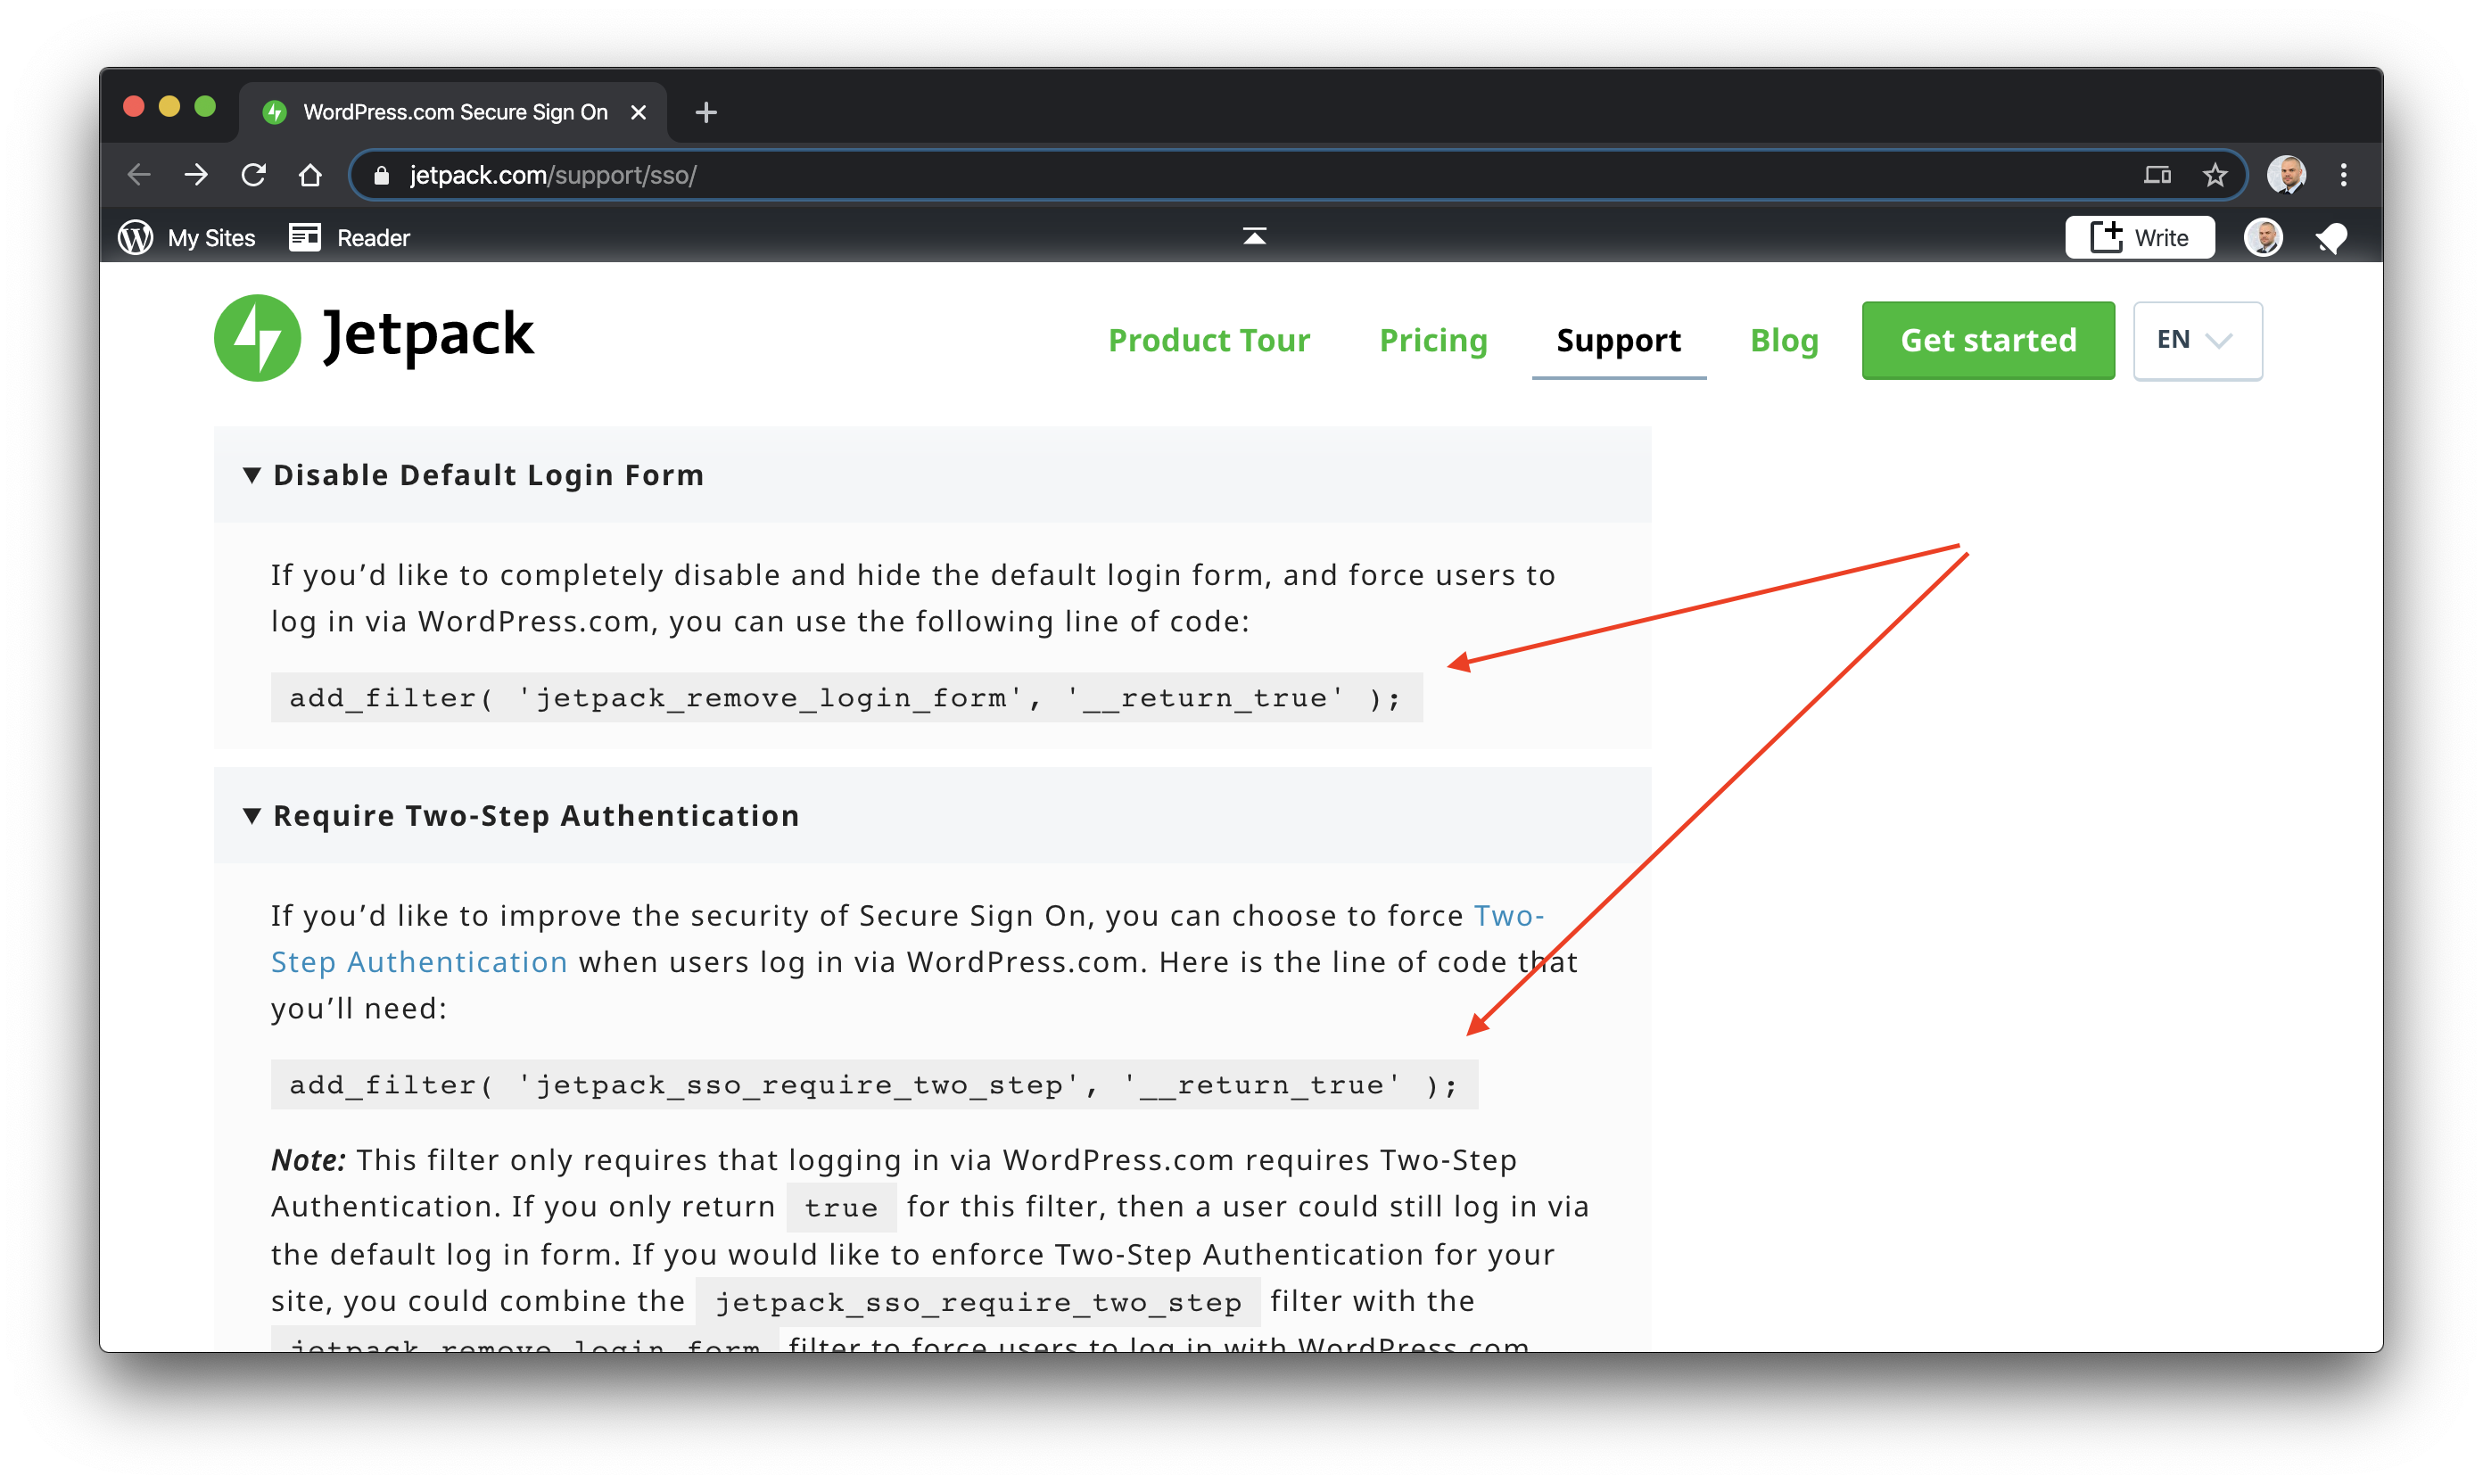Collapse the WordPress bar using the up-arrow icon
Screen dimensions: 2483x1484
pyautogui.click(x=1254, y=236)
